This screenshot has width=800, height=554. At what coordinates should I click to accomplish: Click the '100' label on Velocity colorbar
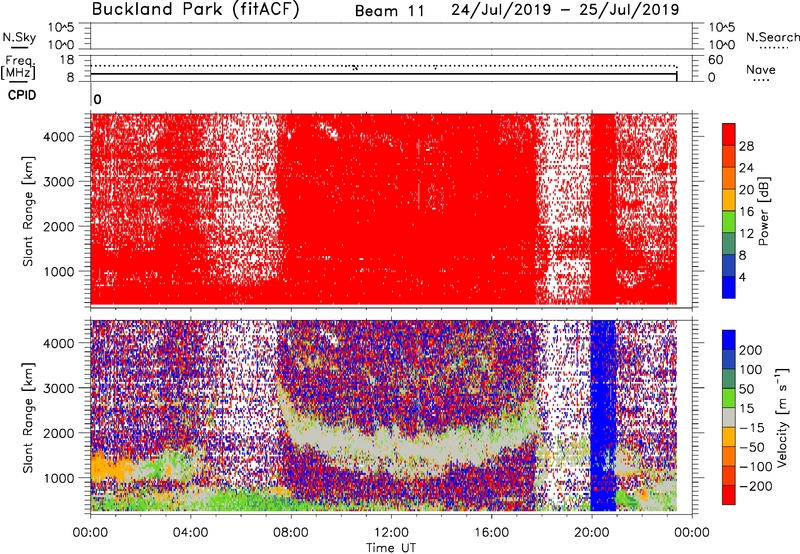751,370
